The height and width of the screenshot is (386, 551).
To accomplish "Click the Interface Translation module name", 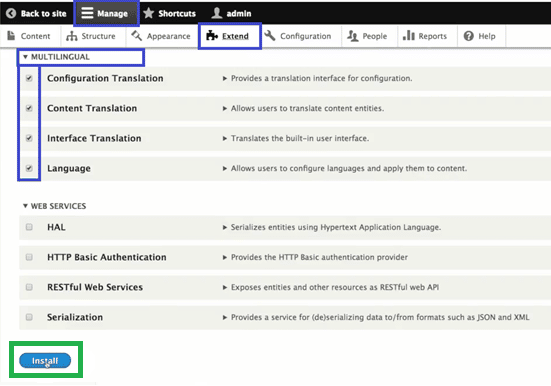I will [x=94, y=138].
